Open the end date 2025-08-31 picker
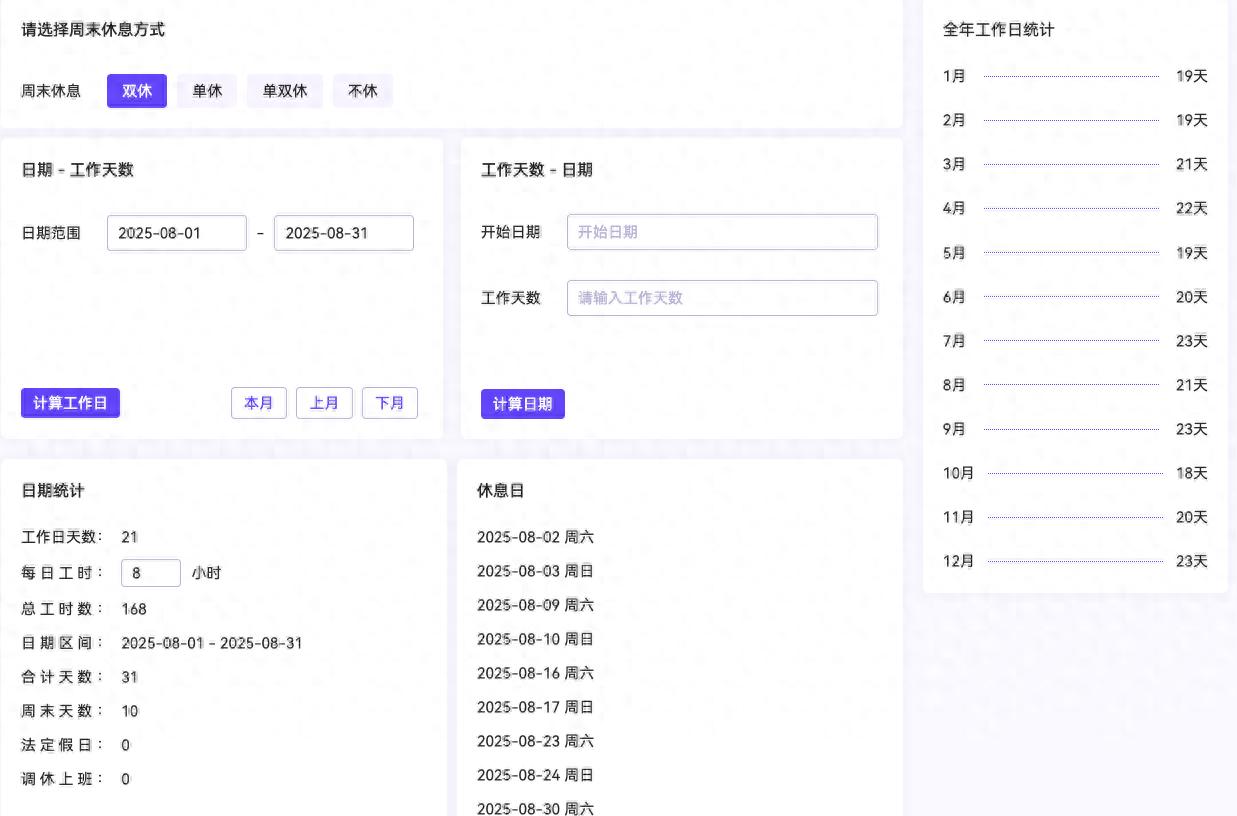 pyautogui.click(x=344, y=233)
